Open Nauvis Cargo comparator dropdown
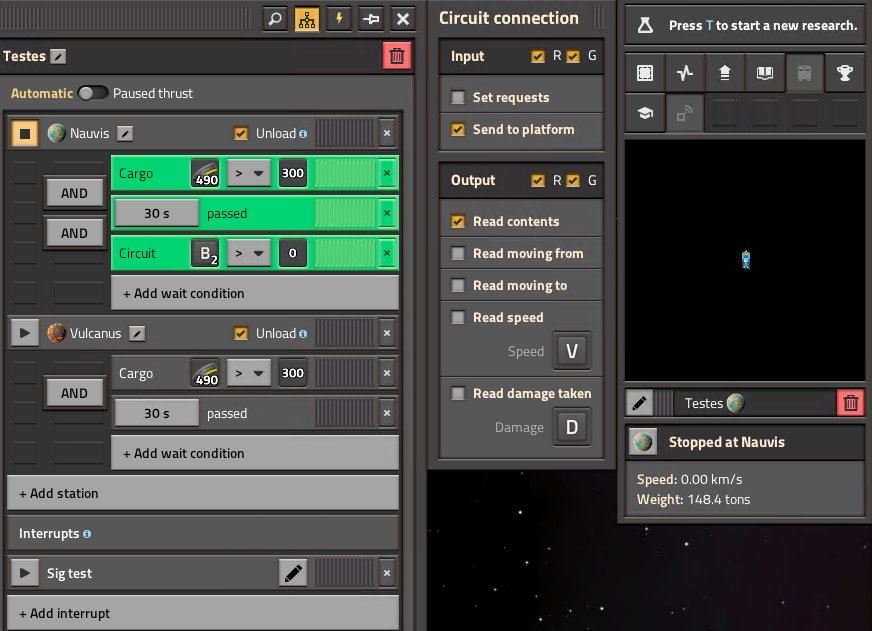 [249, 173]
